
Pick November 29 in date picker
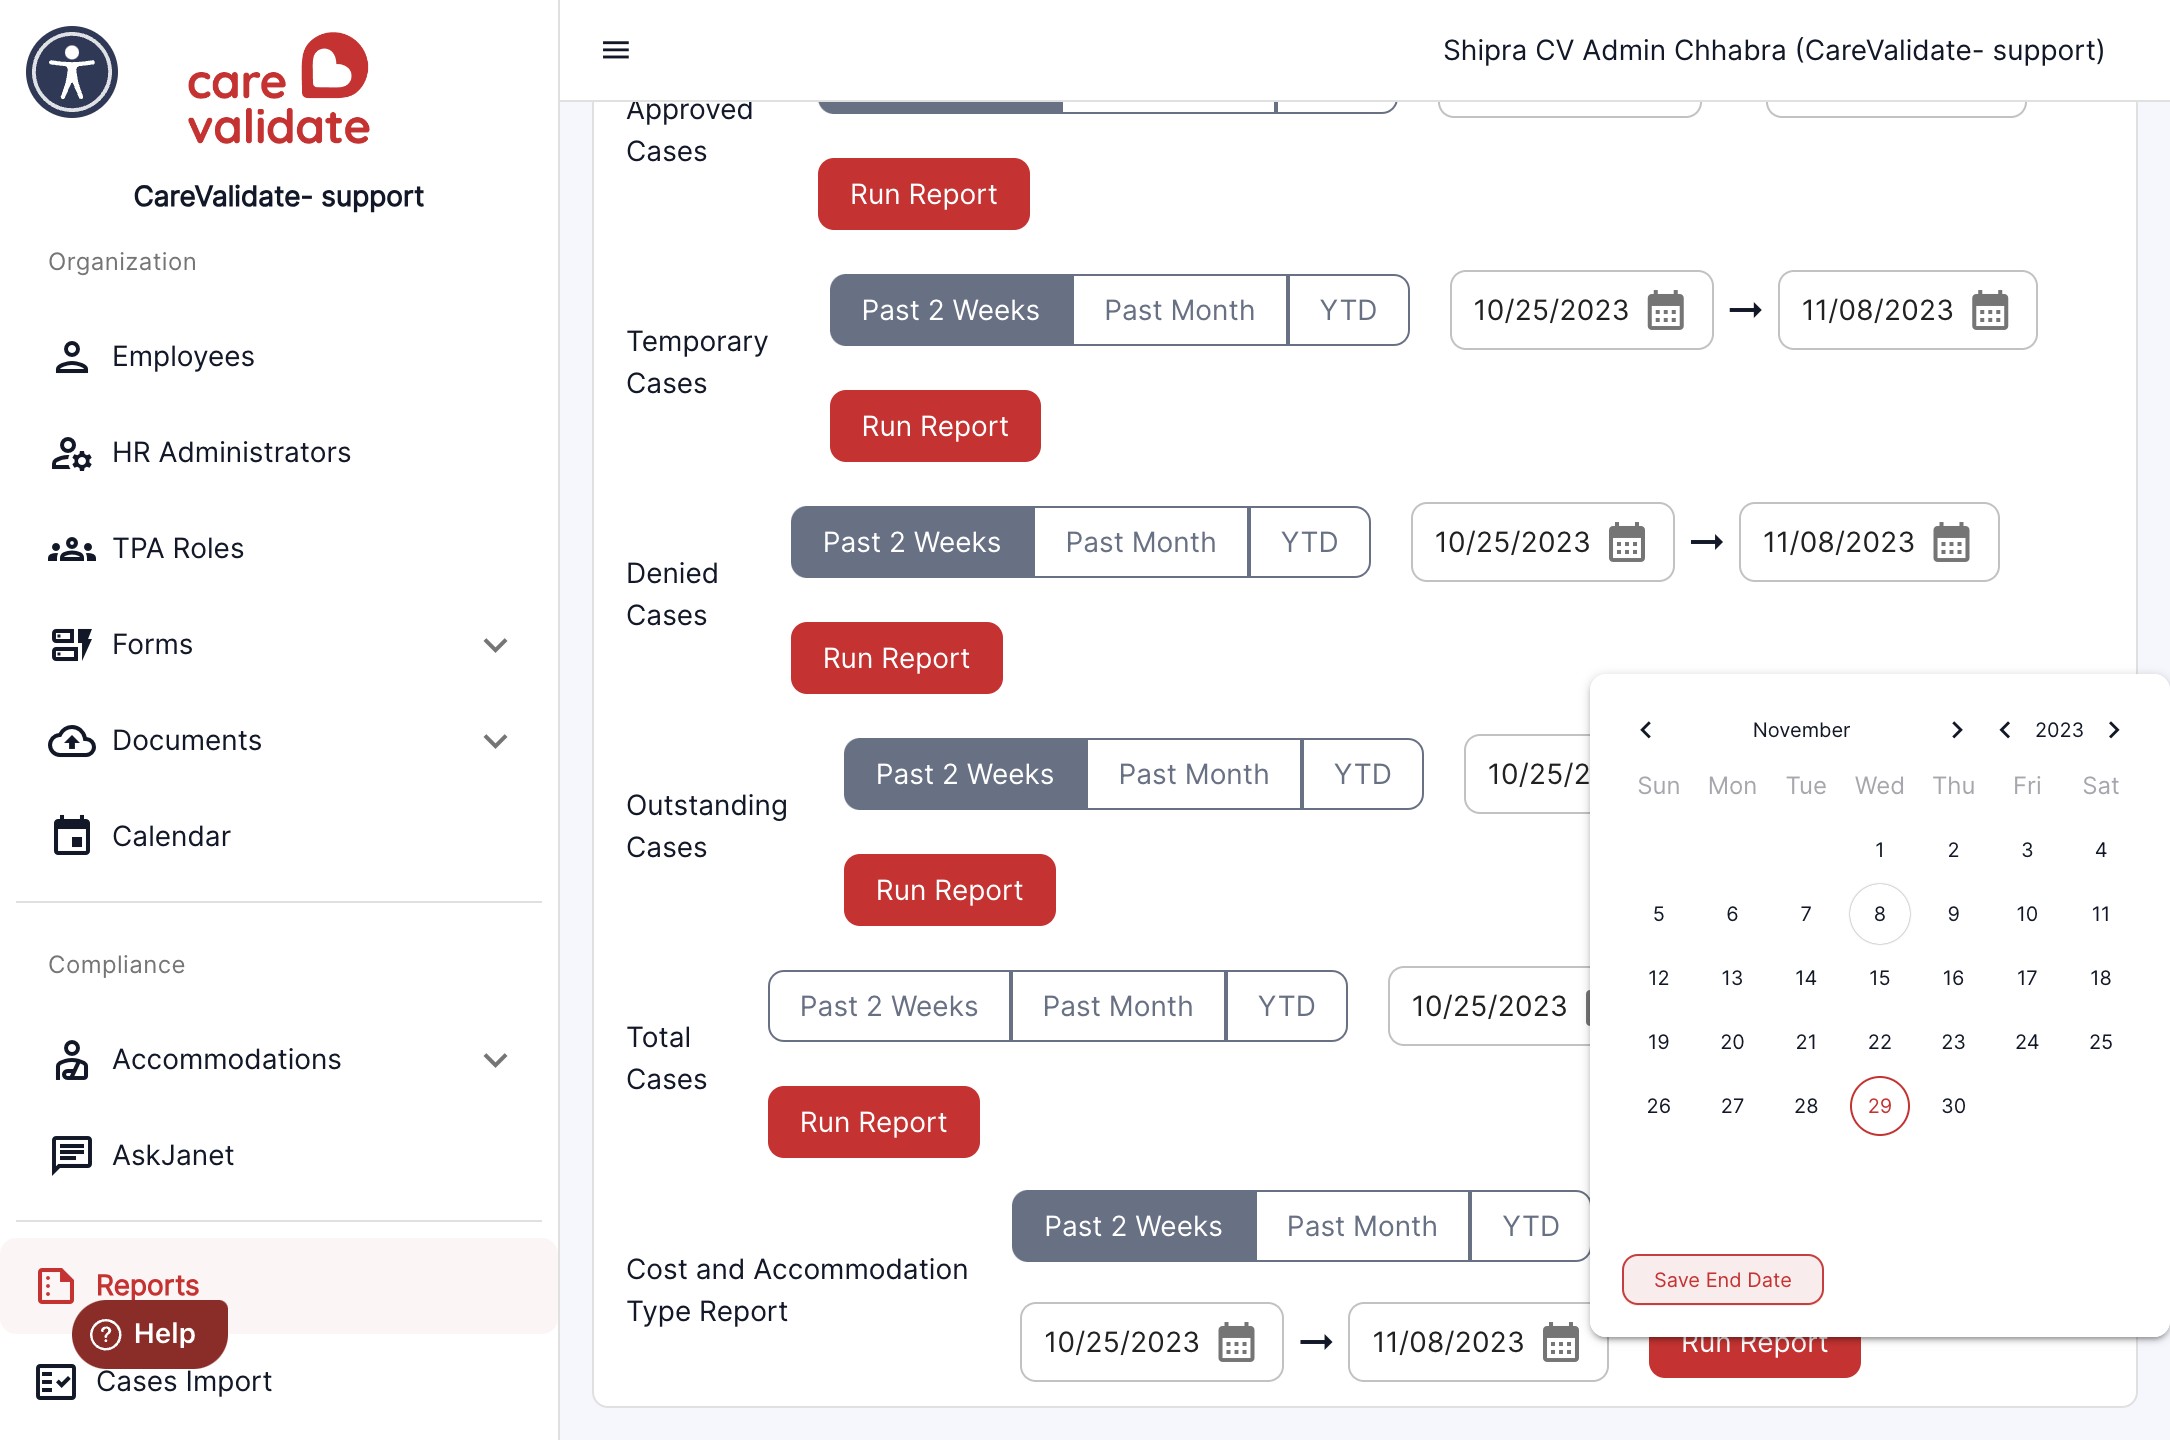[1879, 1106]
